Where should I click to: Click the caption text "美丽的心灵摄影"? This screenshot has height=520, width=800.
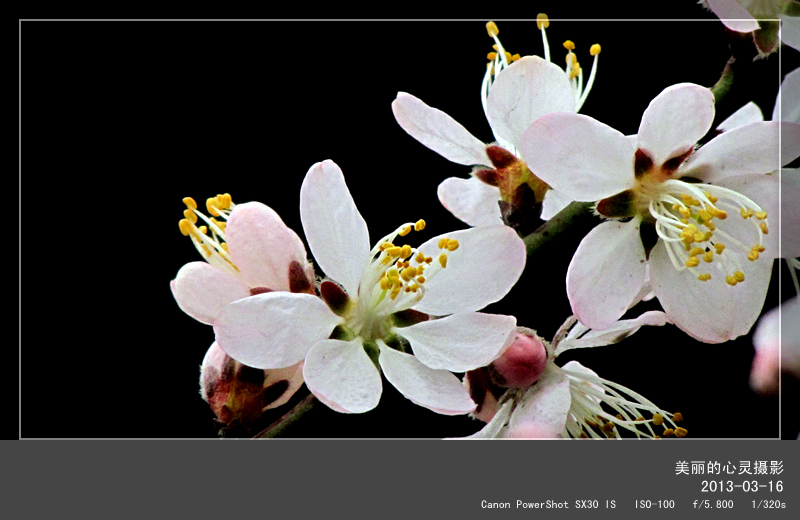click(729, 467)
